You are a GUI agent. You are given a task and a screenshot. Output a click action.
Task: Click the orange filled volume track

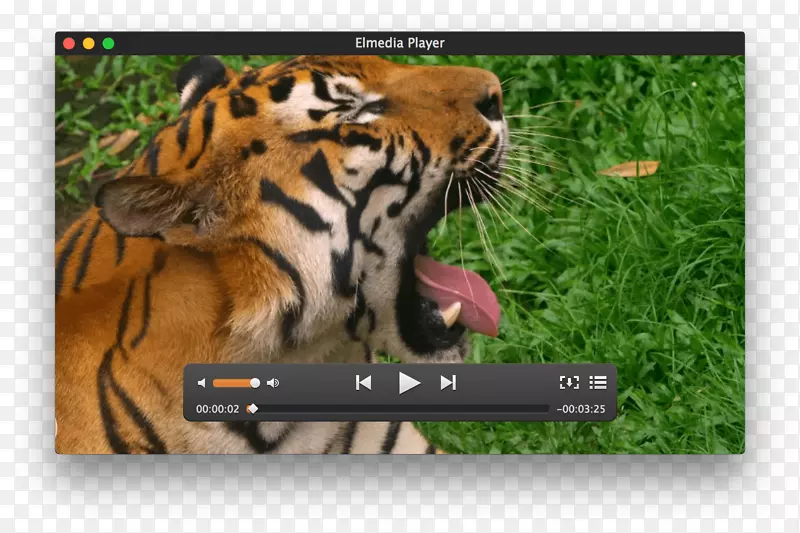[x=232, y=383]
